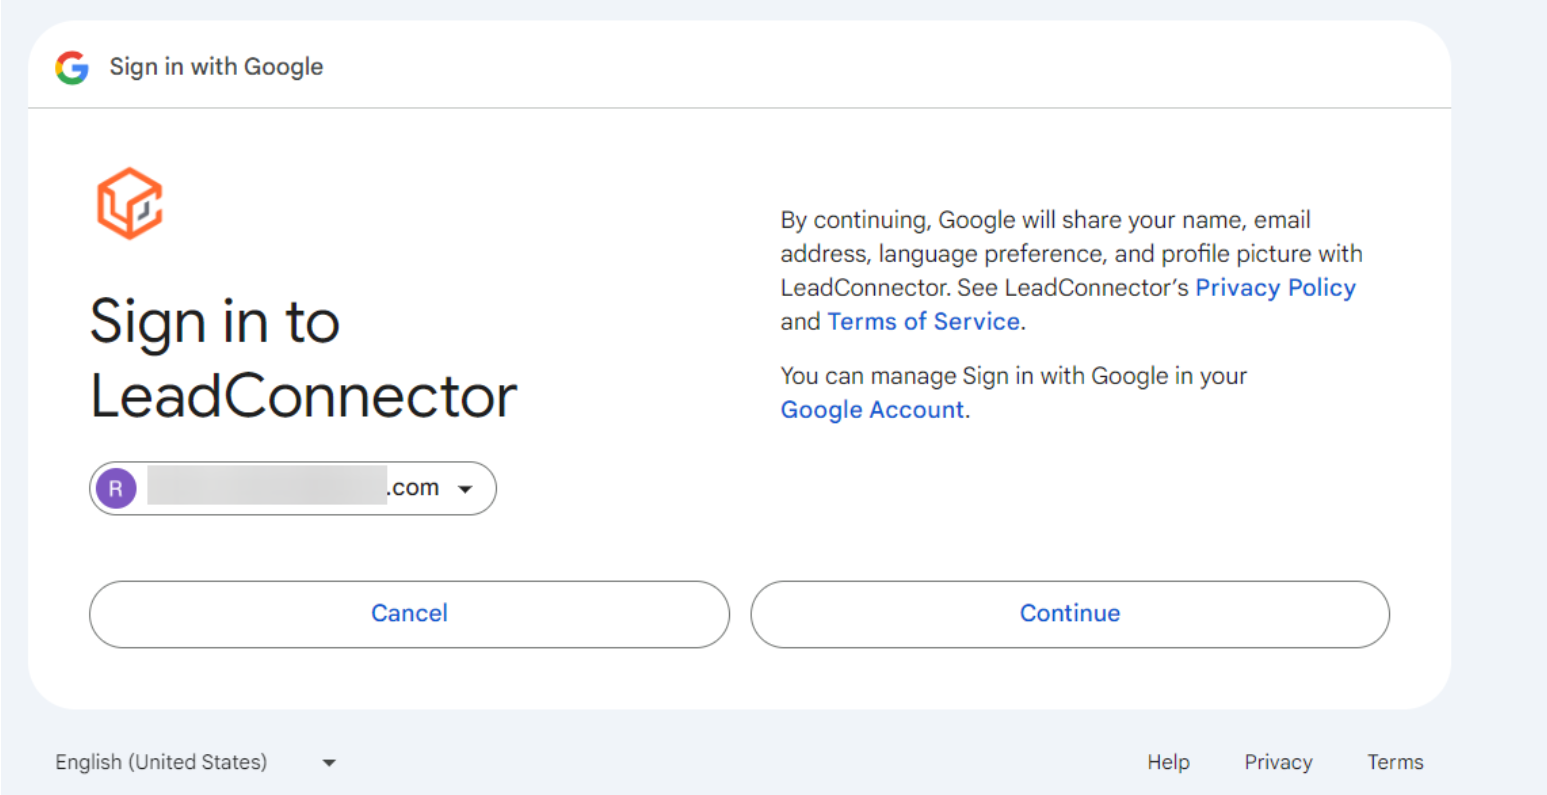Go to the Google Account link
Viewport: 1547px width, 795px height.
click(x=872, y=410)
